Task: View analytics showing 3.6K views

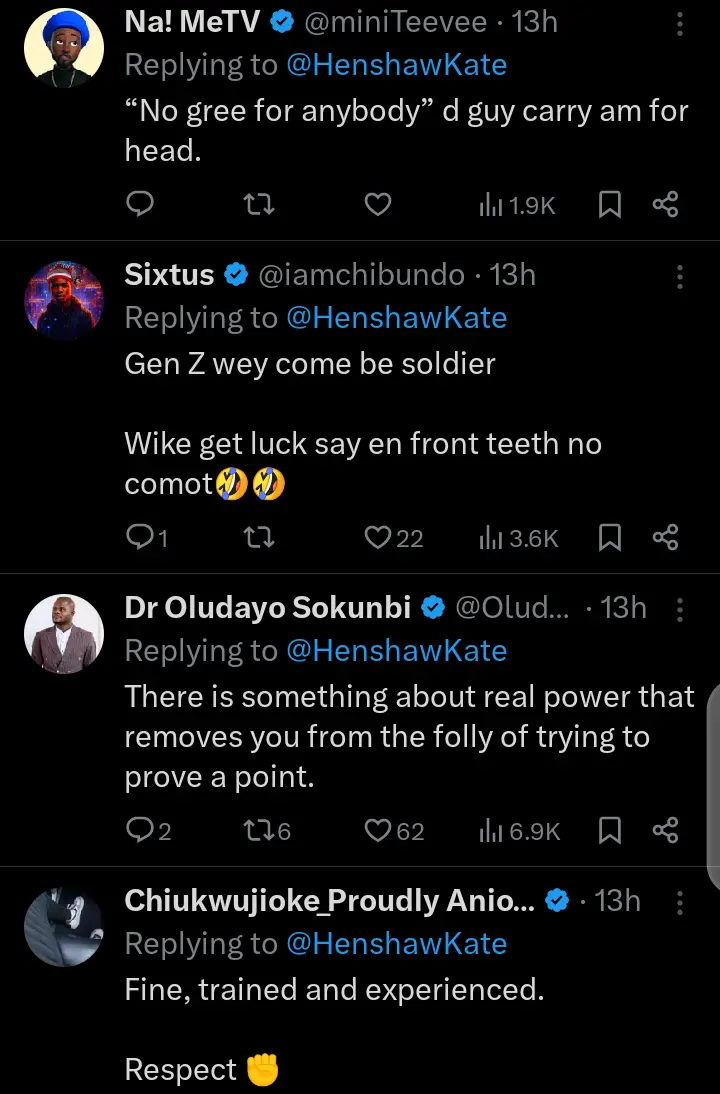Action: [x=518, y=538]
